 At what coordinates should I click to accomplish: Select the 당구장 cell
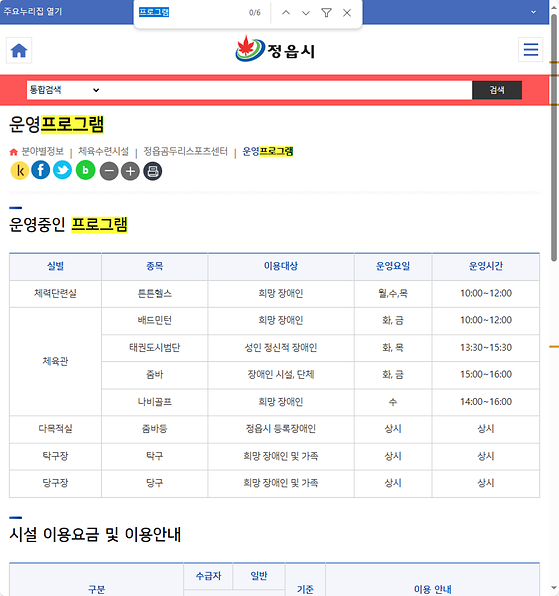tap(55, 483)
